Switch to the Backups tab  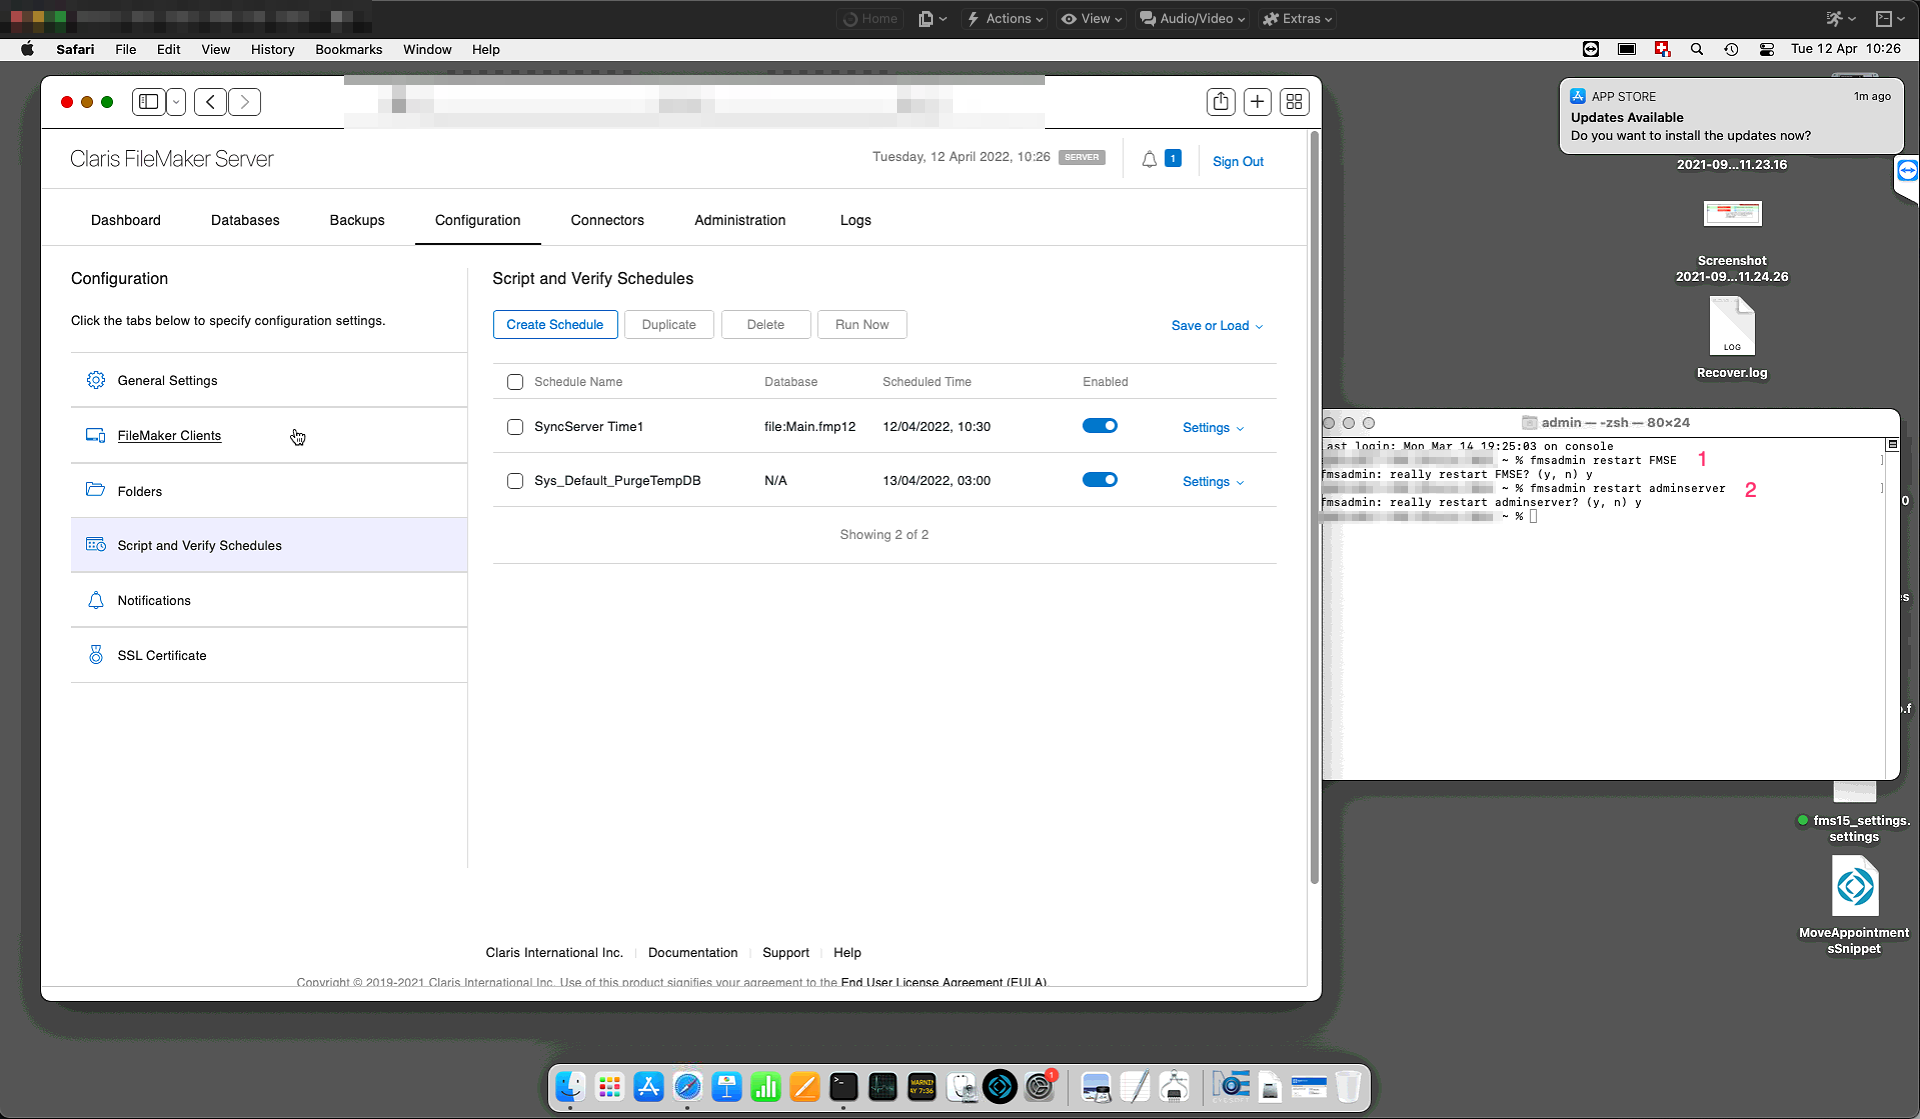(x=357, y=220)
